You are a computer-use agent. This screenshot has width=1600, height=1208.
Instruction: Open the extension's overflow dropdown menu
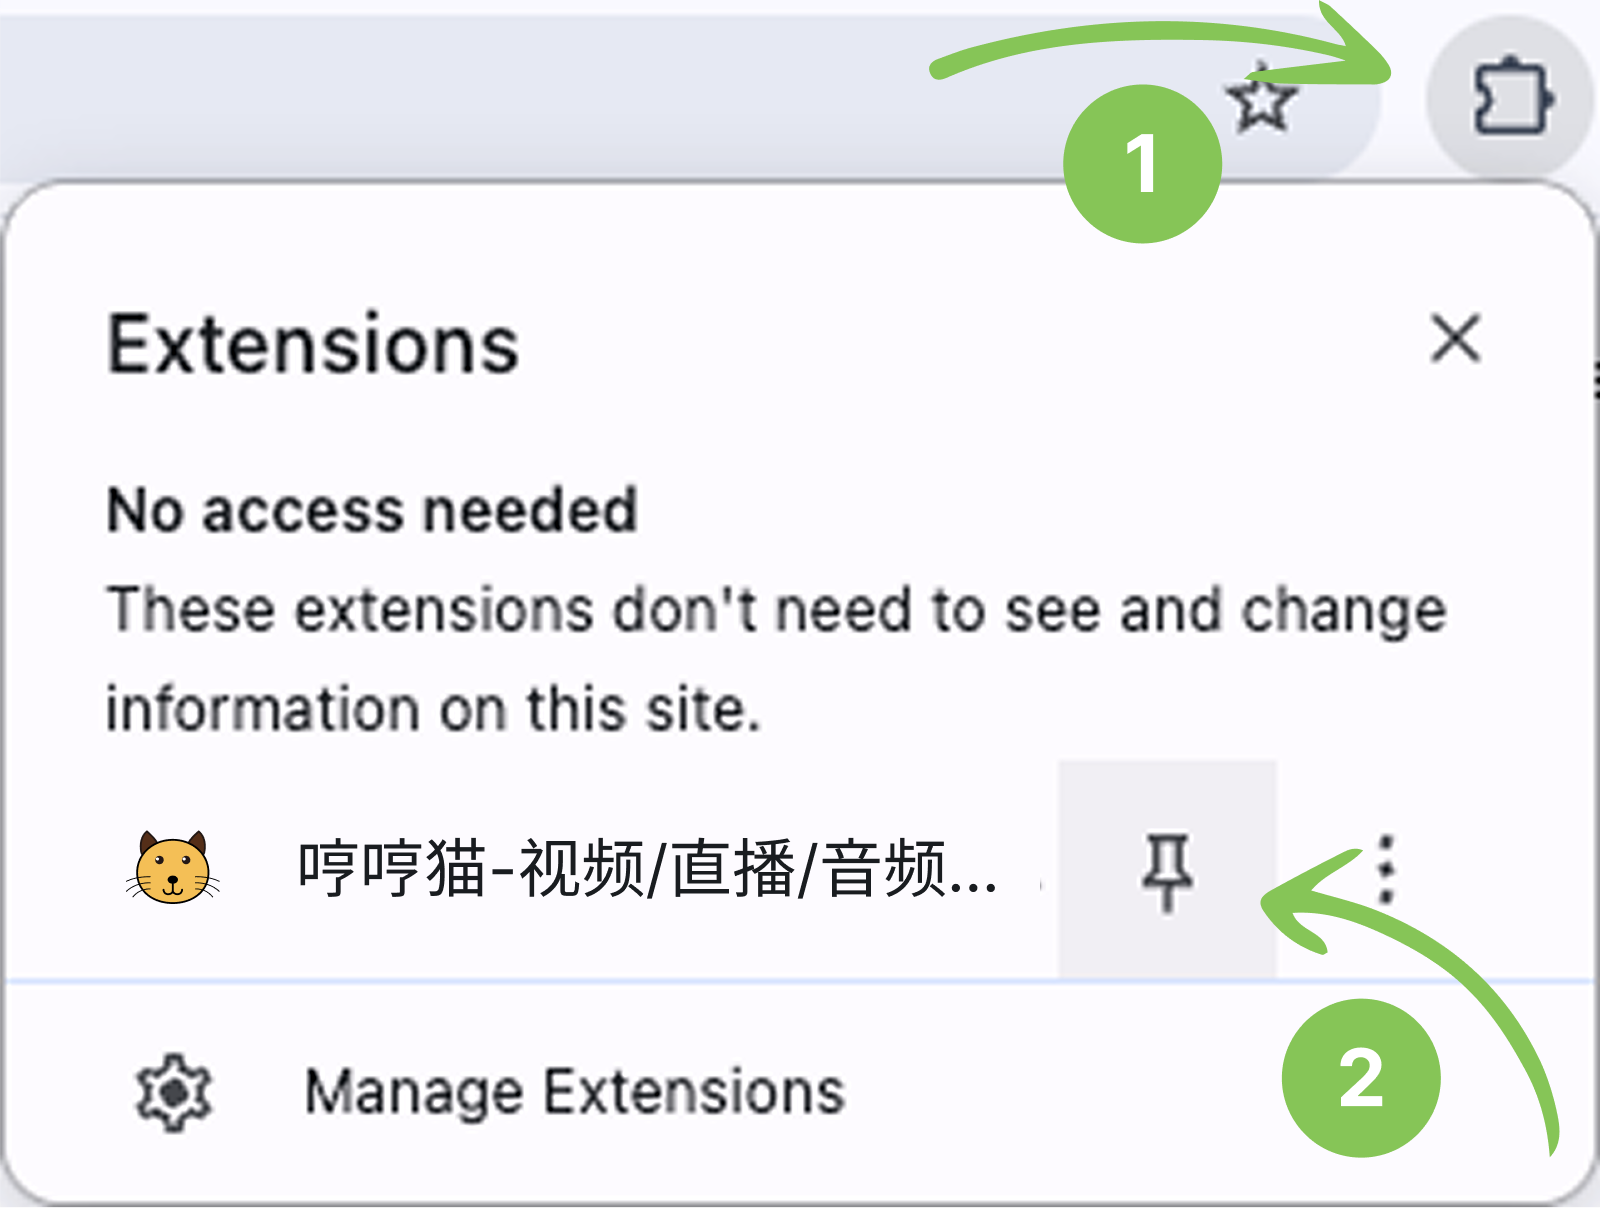click(1385, 870)
